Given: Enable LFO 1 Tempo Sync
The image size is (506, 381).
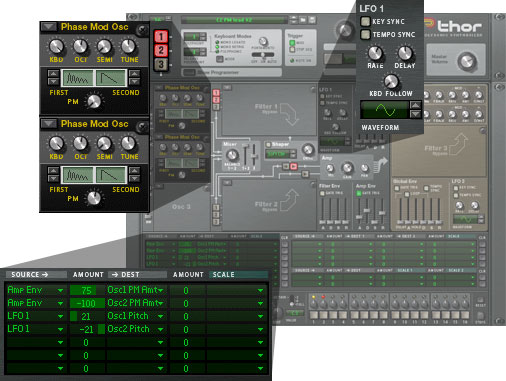Looking at the screenshot, I should (x=365, y=34).
